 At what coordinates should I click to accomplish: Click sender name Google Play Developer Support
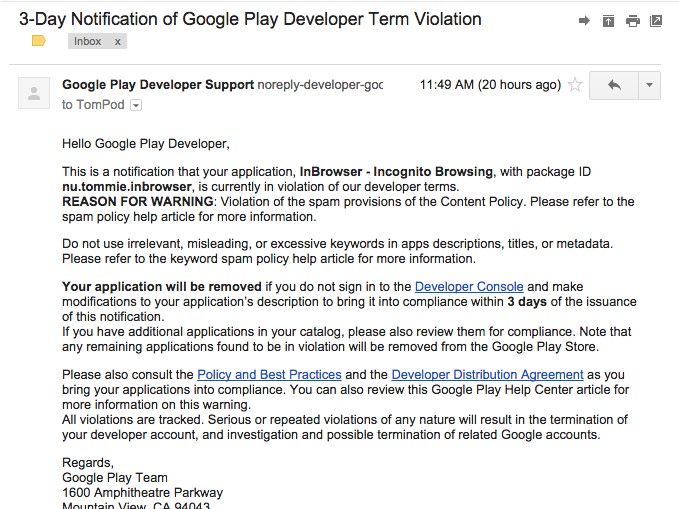158,84
